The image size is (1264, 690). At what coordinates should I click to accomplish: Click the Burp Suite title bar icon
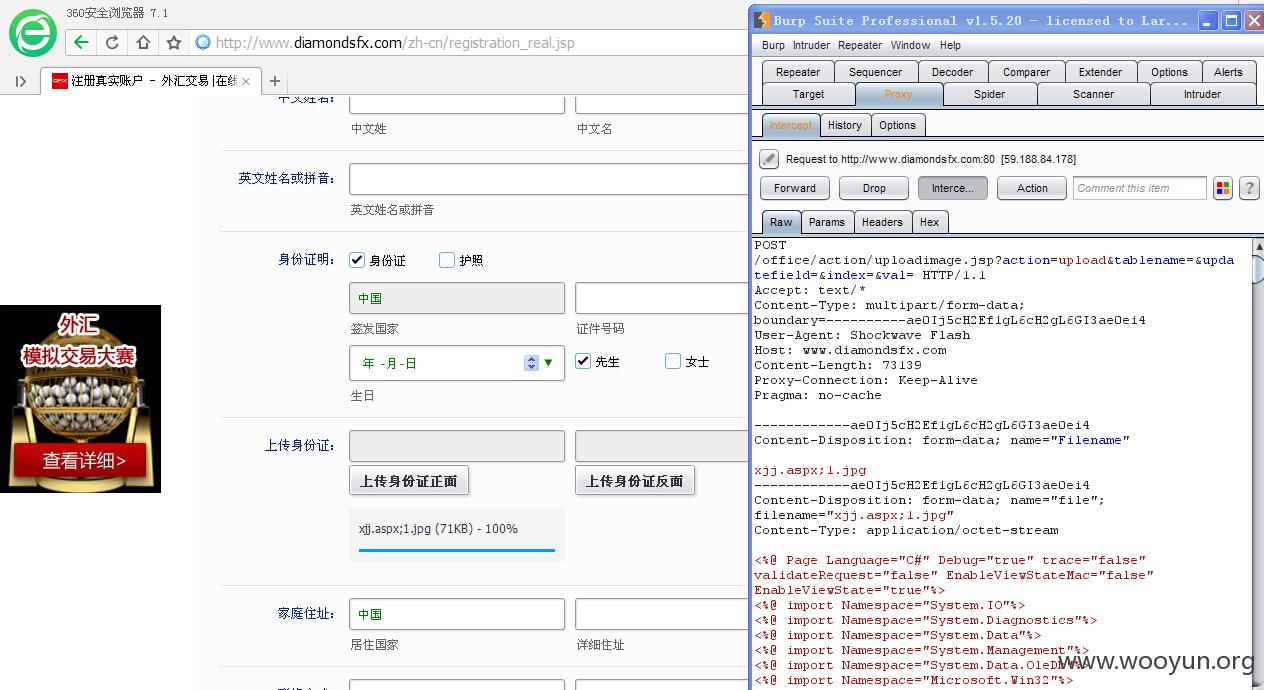[x=762, y=20]
